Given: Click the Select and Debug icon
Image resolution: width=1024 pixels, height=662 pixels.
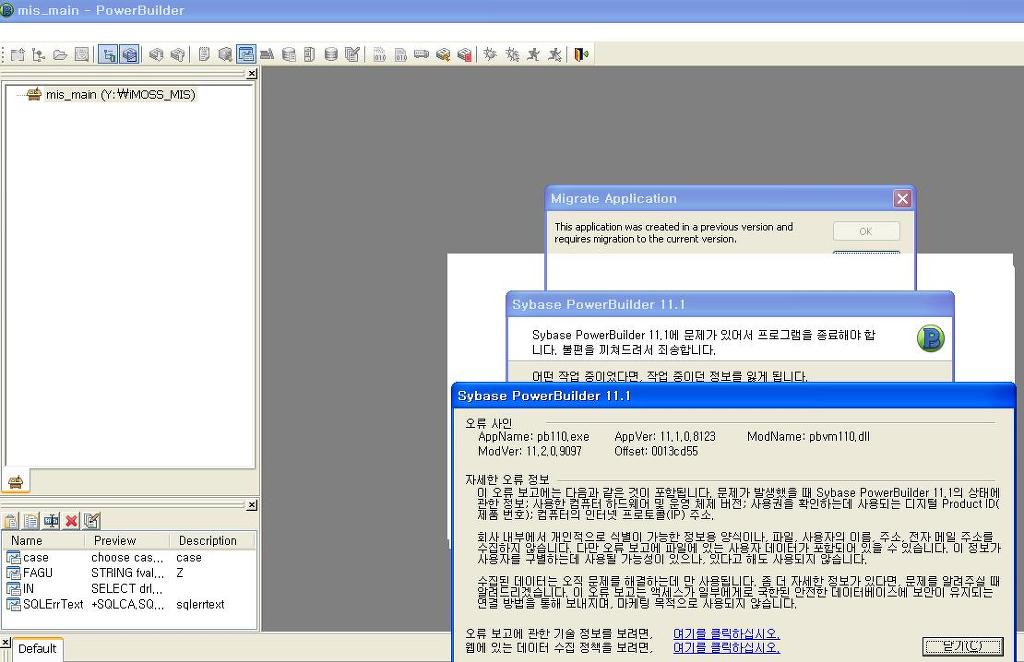Looking at the screenshot, I should click(x=512, y=54).
